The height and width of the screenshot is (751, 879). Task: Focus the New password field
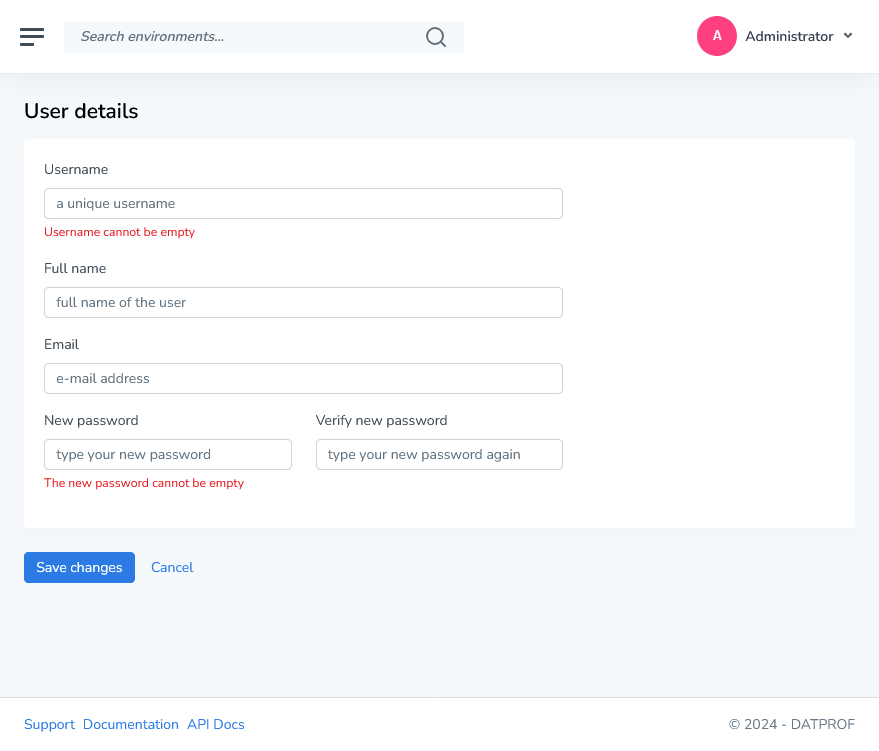tap(168, 455)
